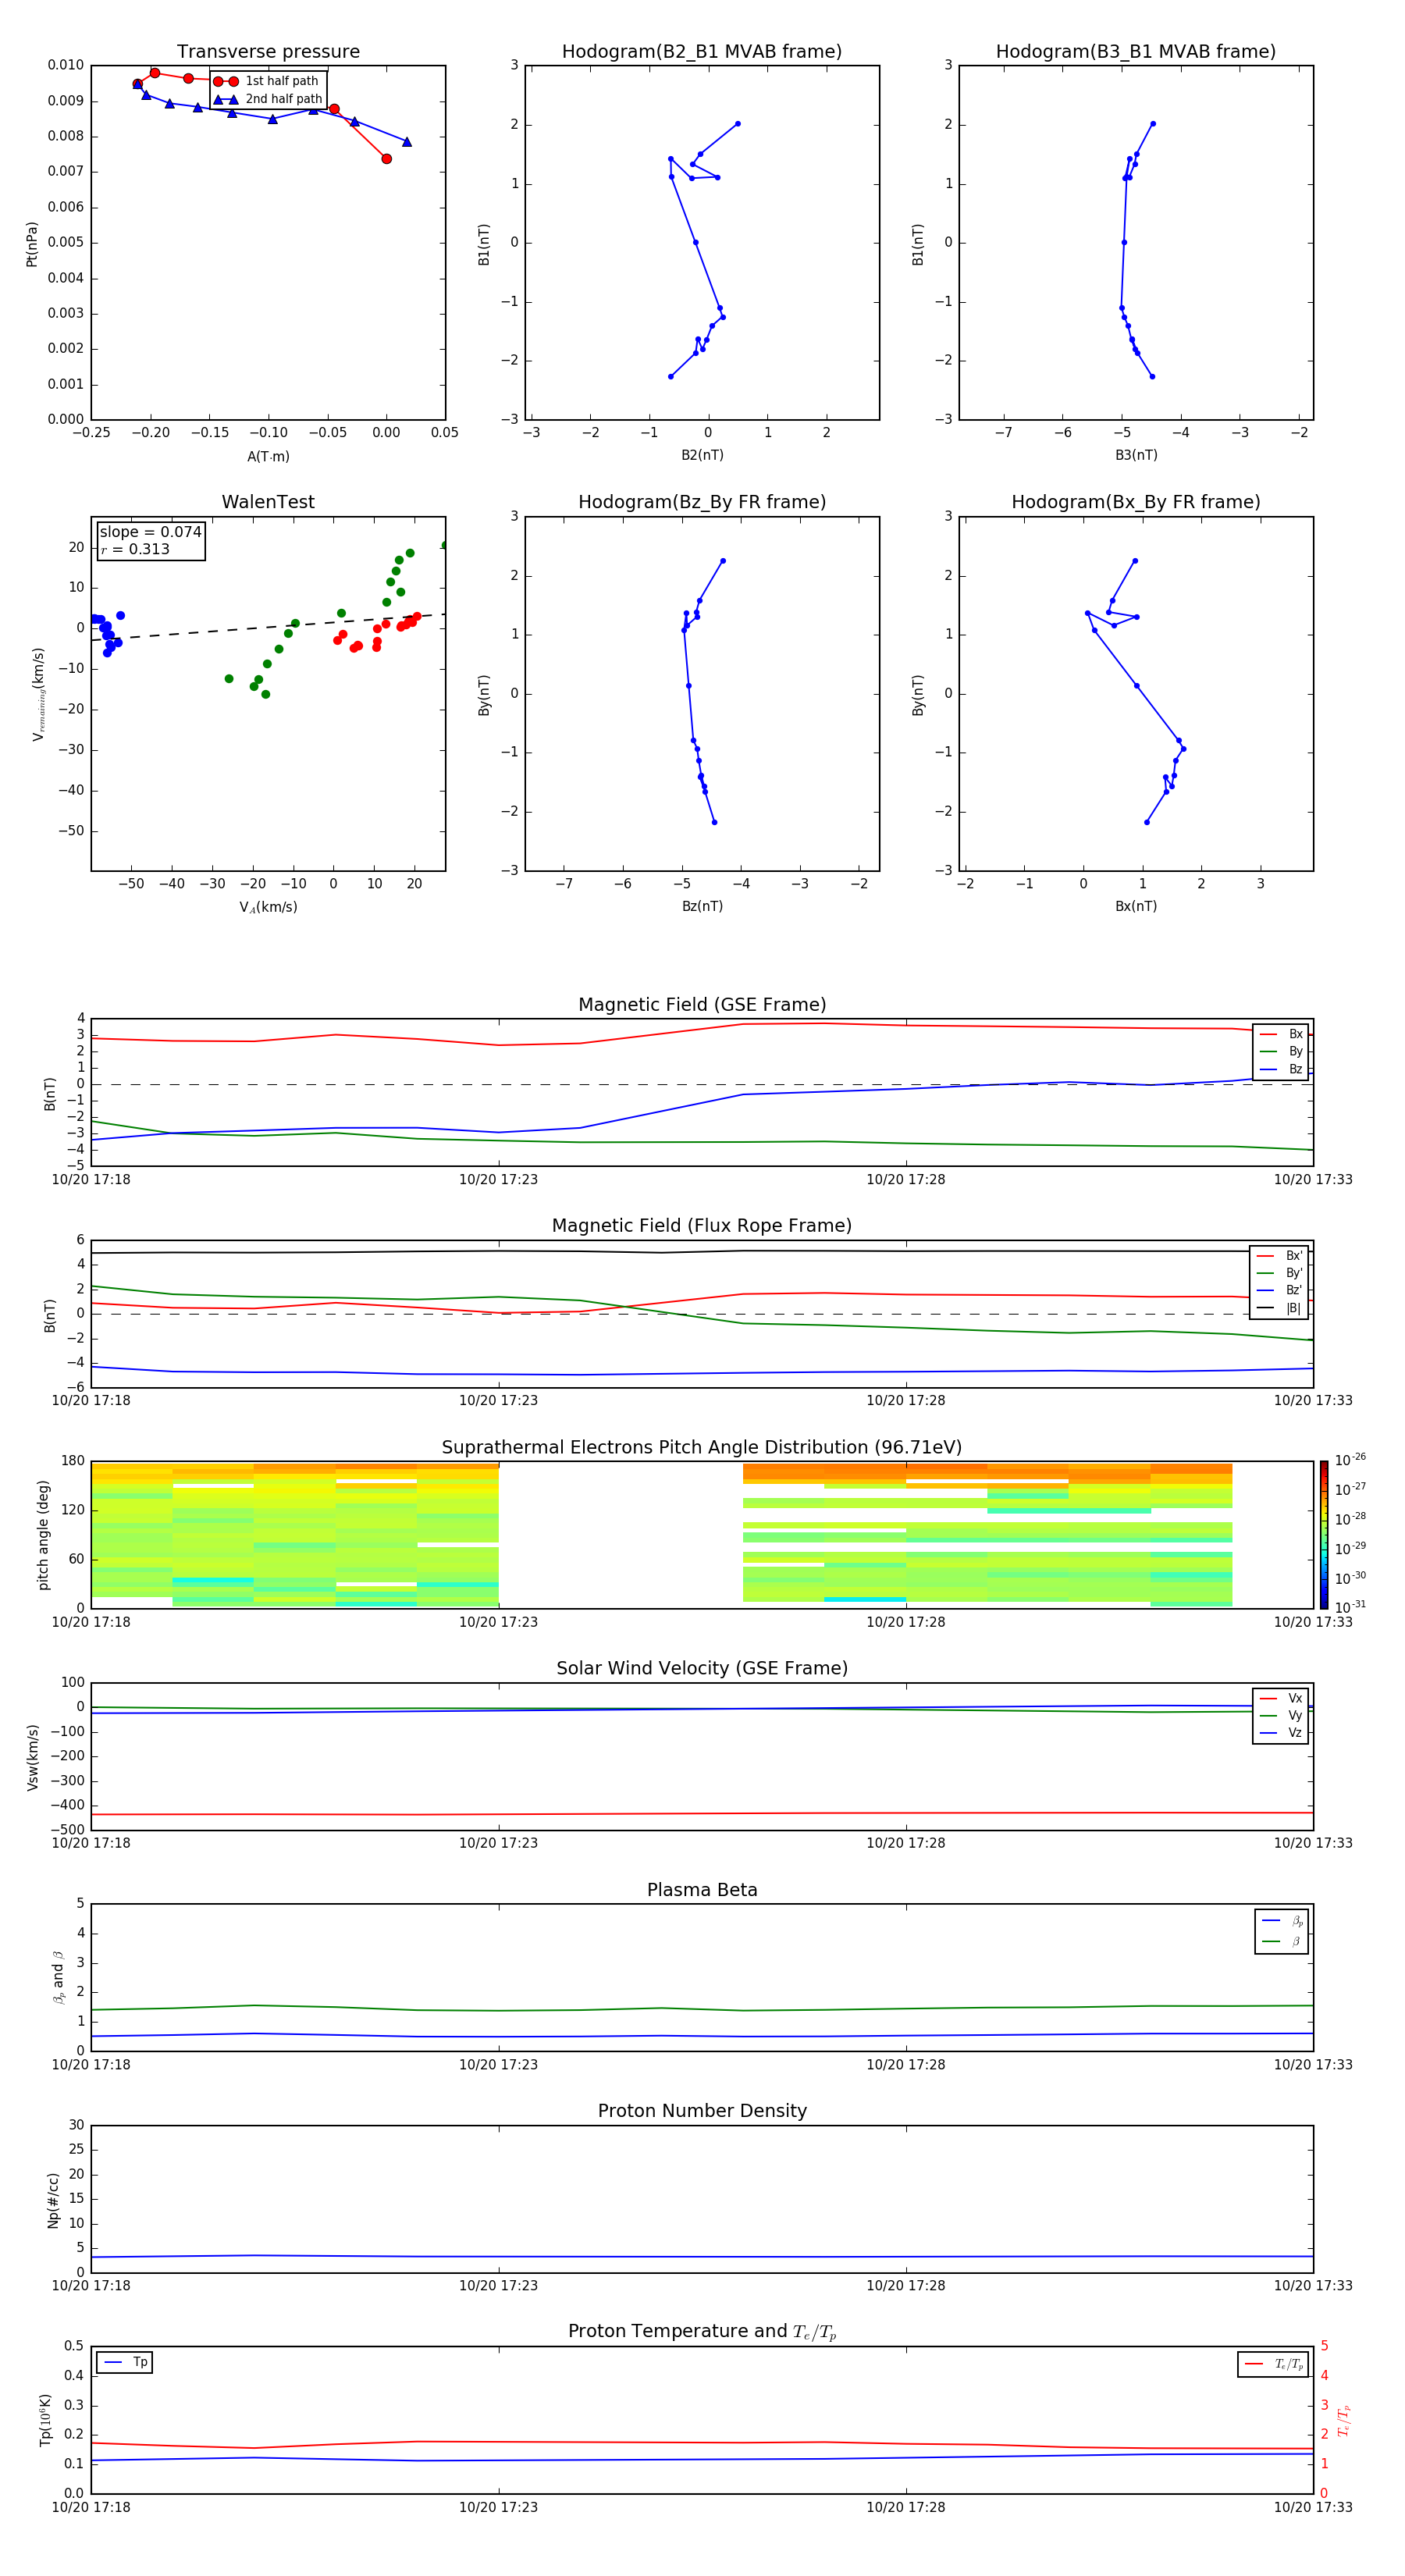
Task: Click the '10^-31' colorbar tick label
Action: 1350,1607
